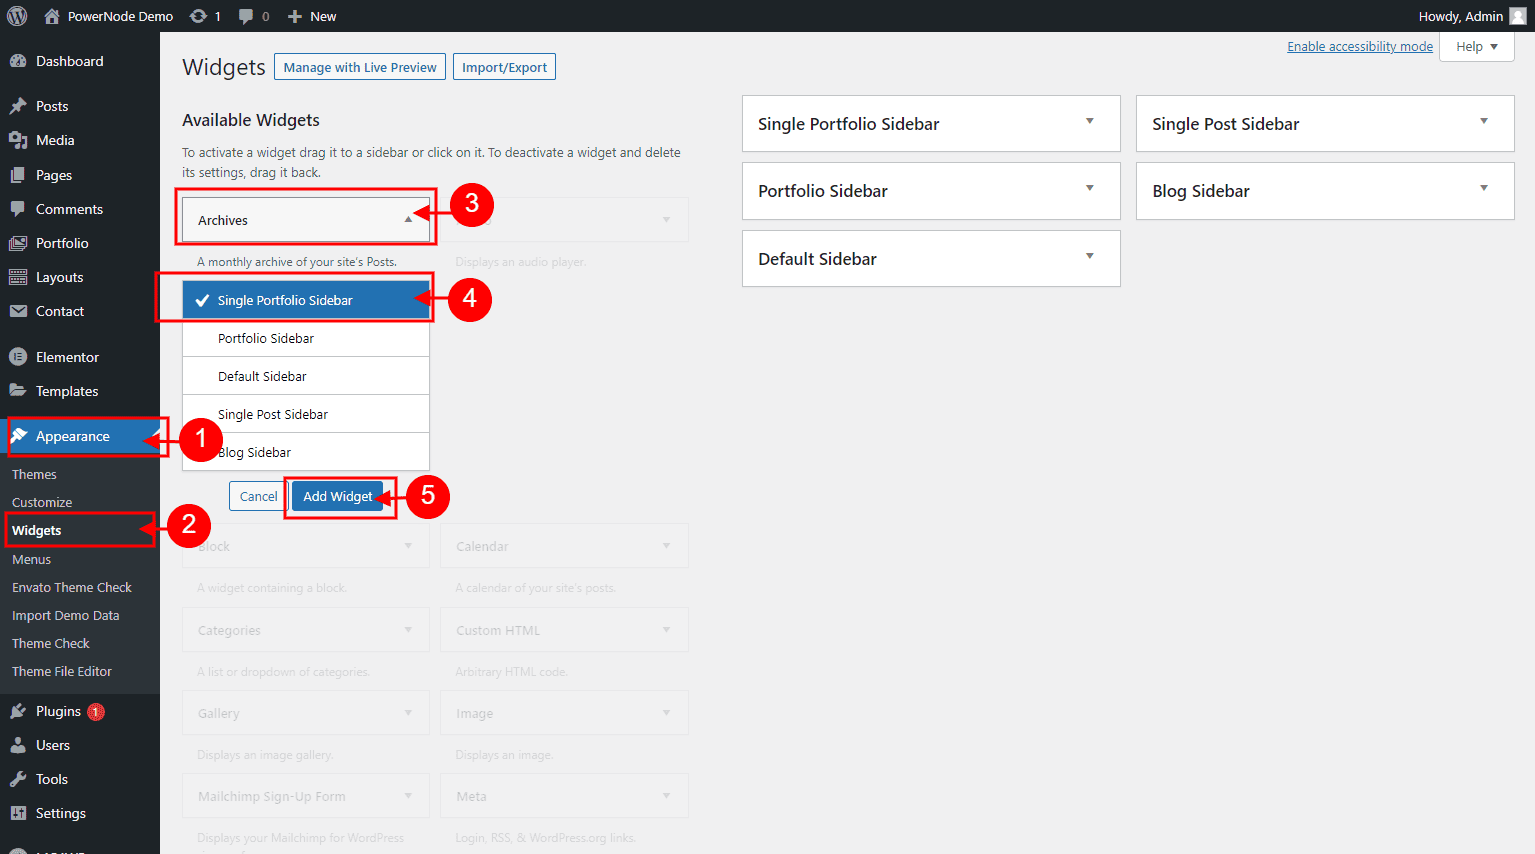Select Single Portfolio Sidebar checked option

[285, 300]
